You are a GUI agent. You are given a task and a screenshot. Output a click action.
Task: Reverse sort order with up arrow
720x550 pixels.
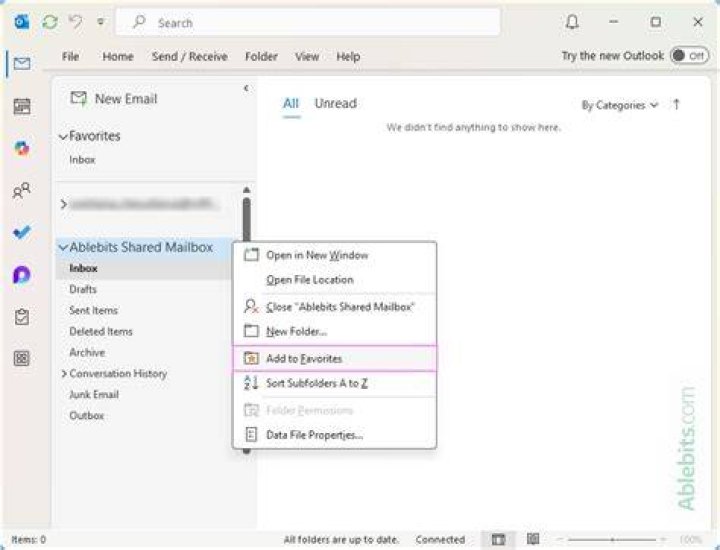point(676,105)
